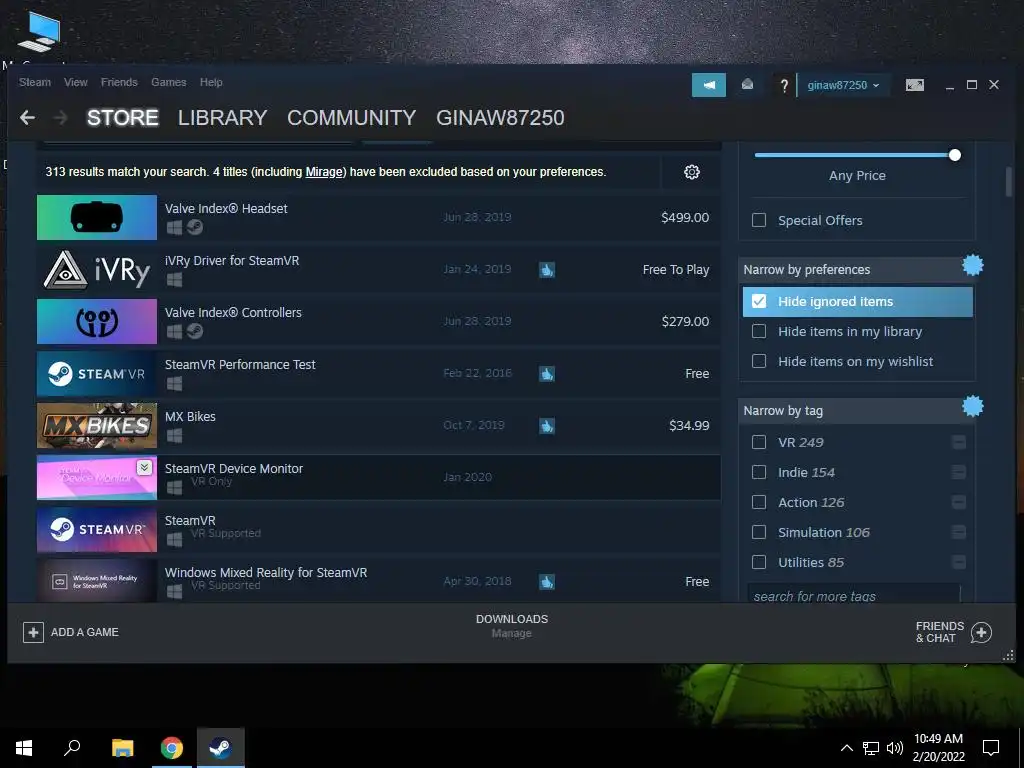Click Valve Index Controllers thumbnail
Screen dimensions: 1024x768
point(97,321)
